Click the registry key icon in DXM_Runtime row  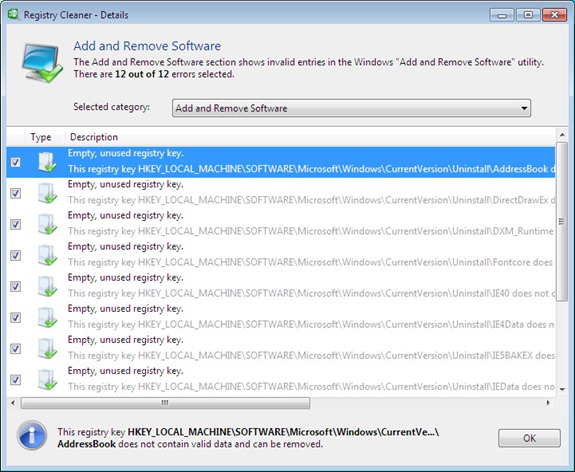(x=47, y=224)
